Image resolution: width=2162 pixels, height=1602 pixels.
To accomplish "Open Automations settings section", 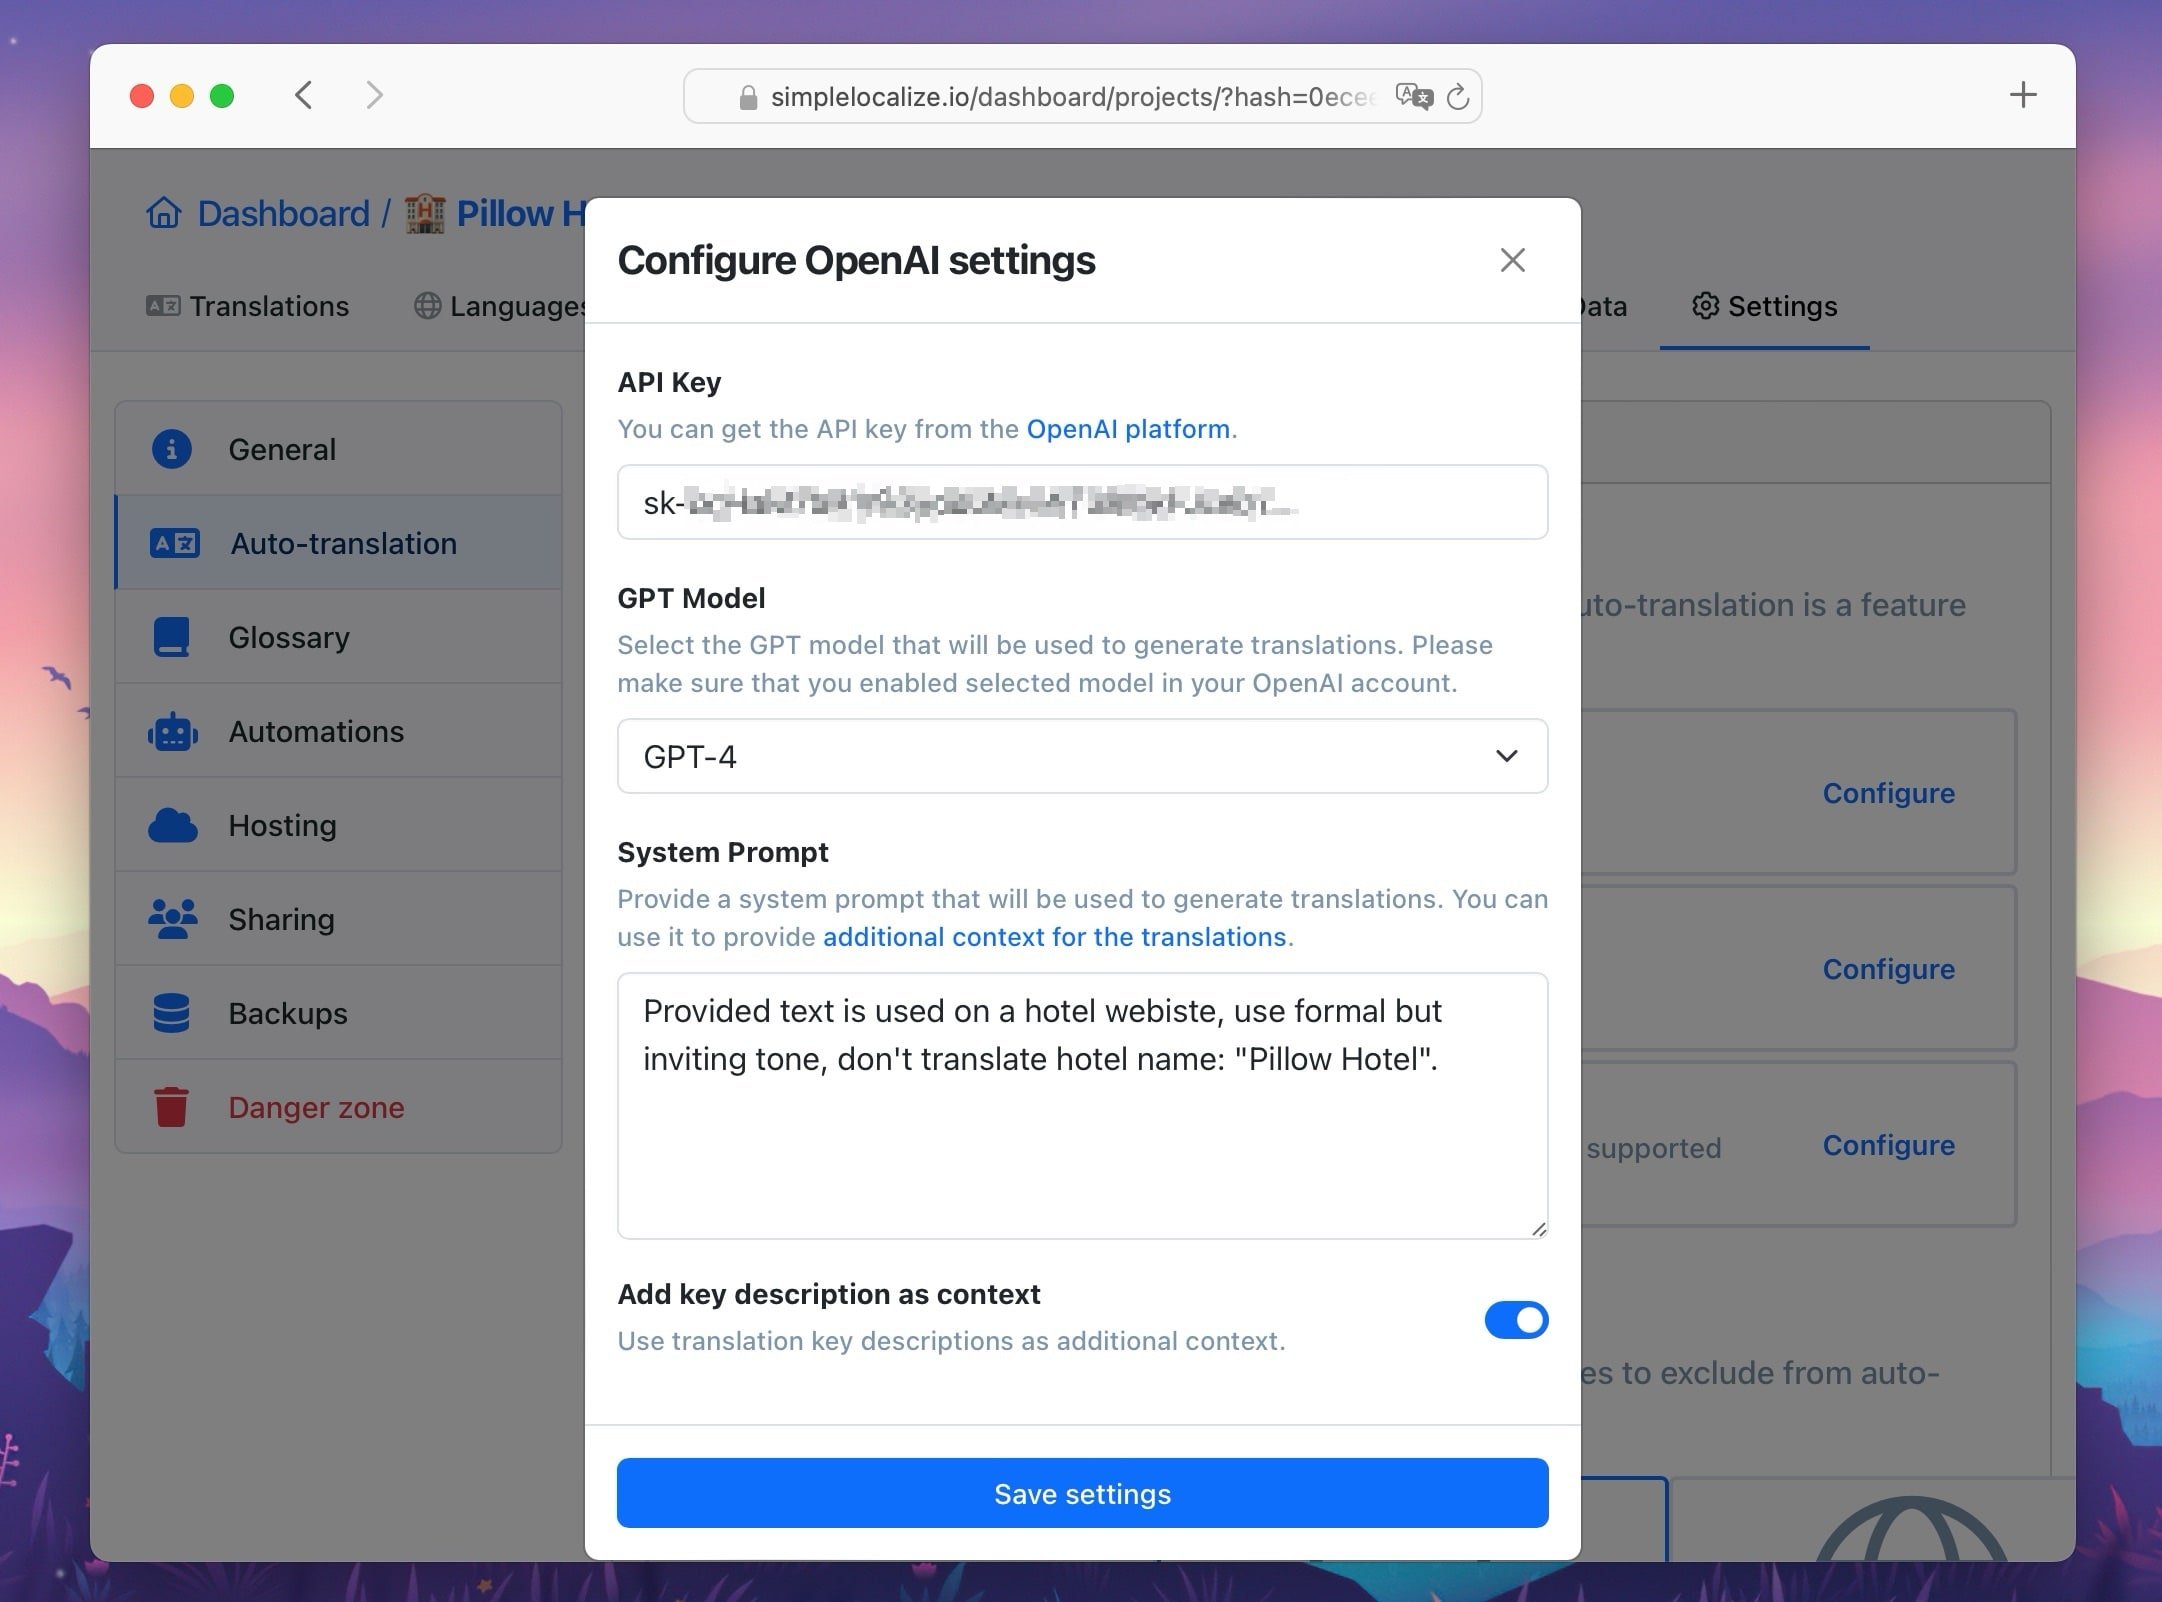I will point(339,731).
